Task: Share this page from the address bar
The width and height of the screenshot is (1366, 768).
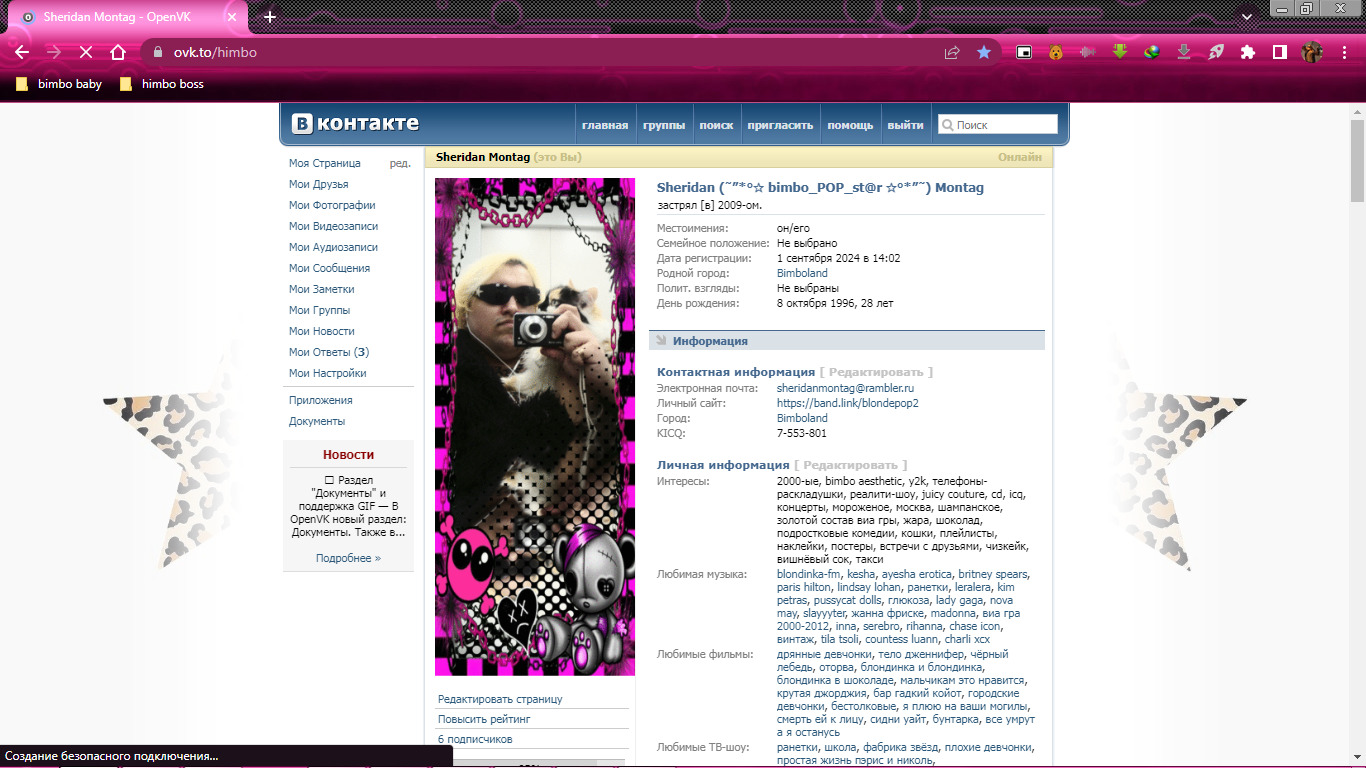Action: pos(952,52)
